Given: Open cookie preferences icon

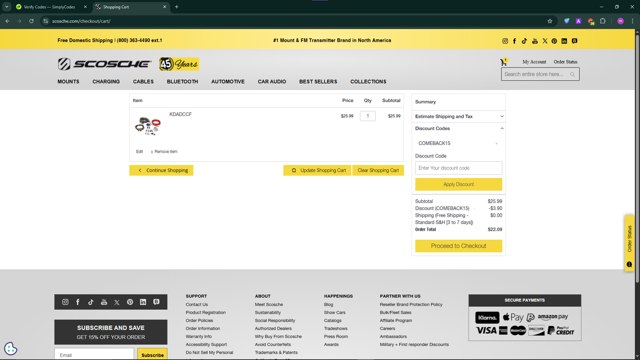Looking at the screenshot, I should (x=10, y=348).
